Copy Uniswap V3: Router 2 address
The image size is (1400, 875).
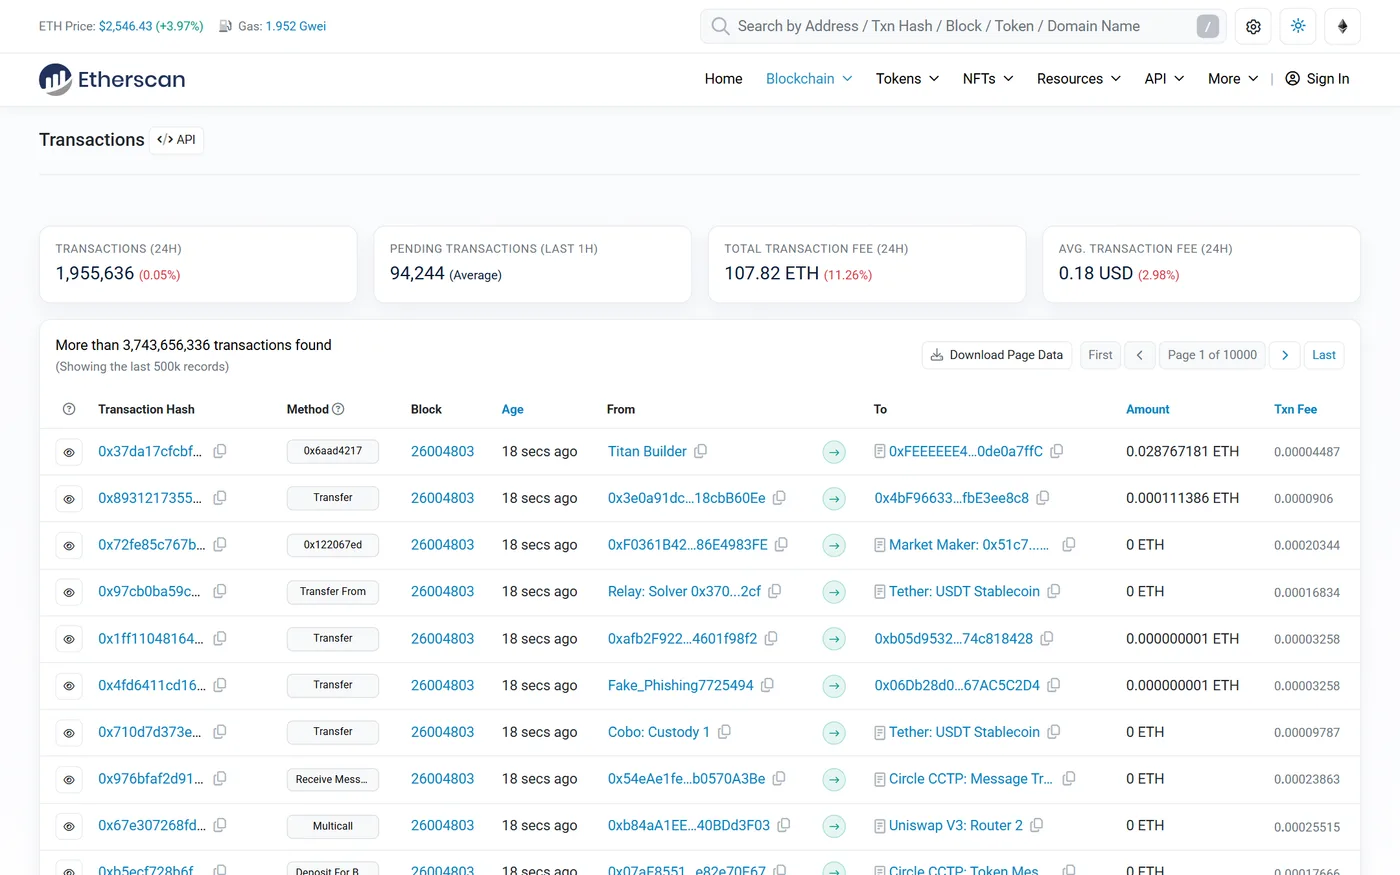pos(1037,825)
